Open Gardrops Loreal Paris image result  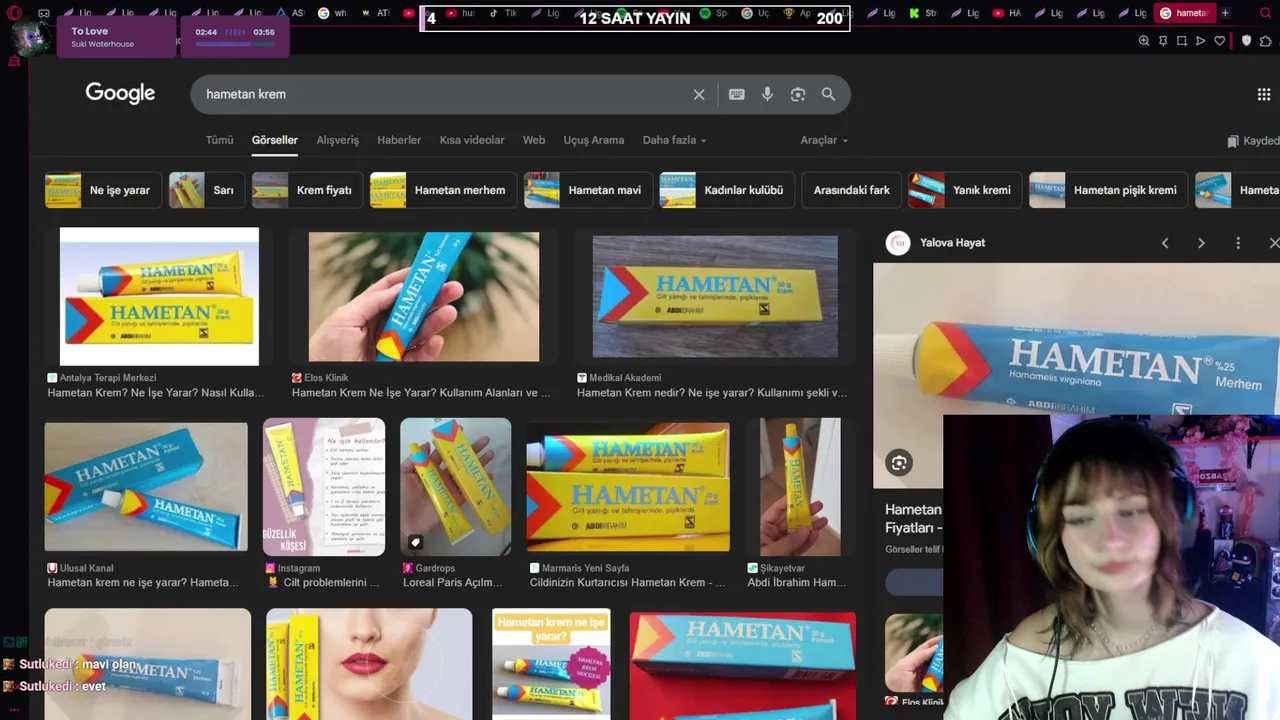coord(455,487)
